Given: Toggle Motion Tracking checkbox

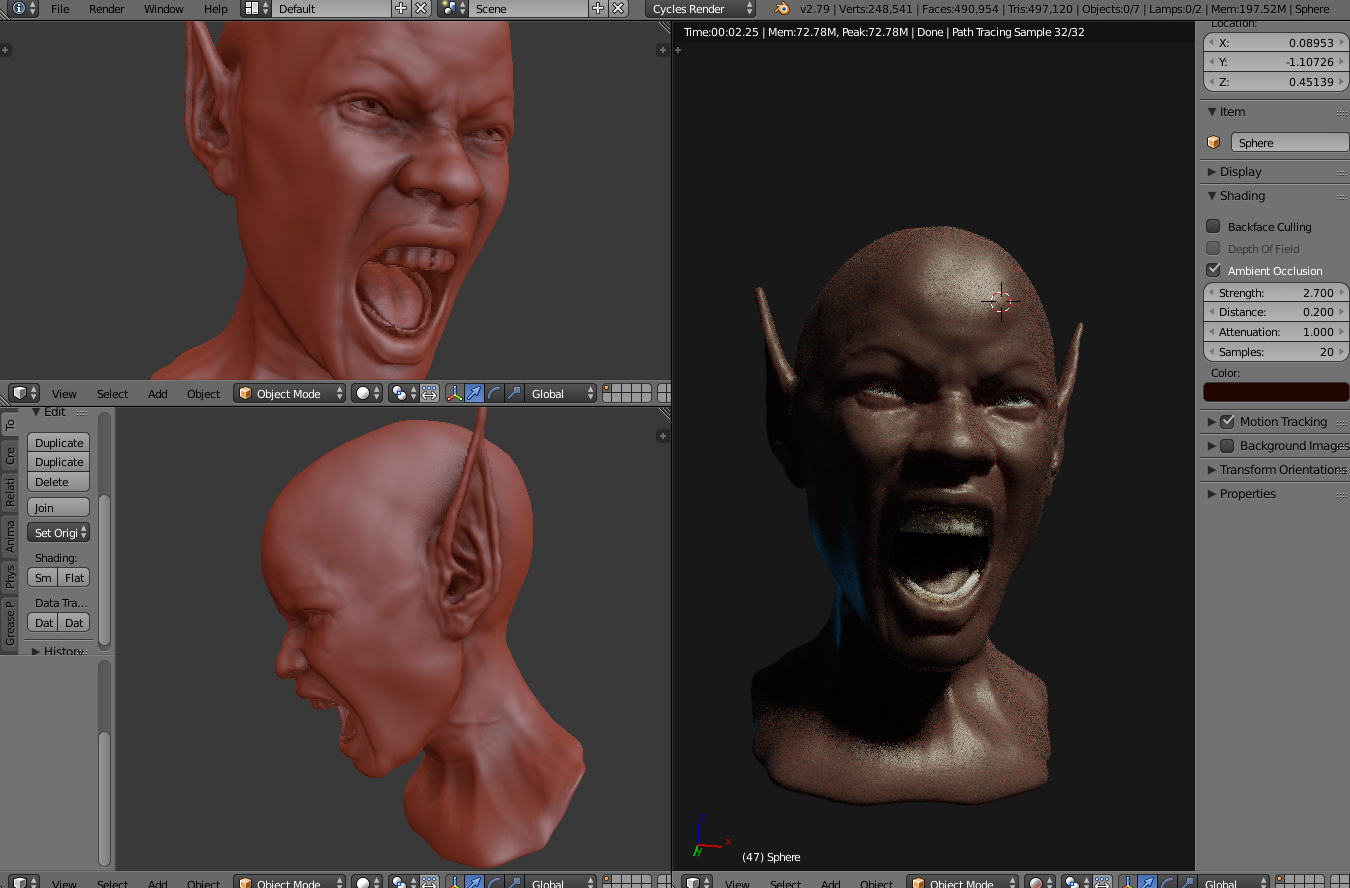Looking at the screenshot, I should [x=1228, y=421].
